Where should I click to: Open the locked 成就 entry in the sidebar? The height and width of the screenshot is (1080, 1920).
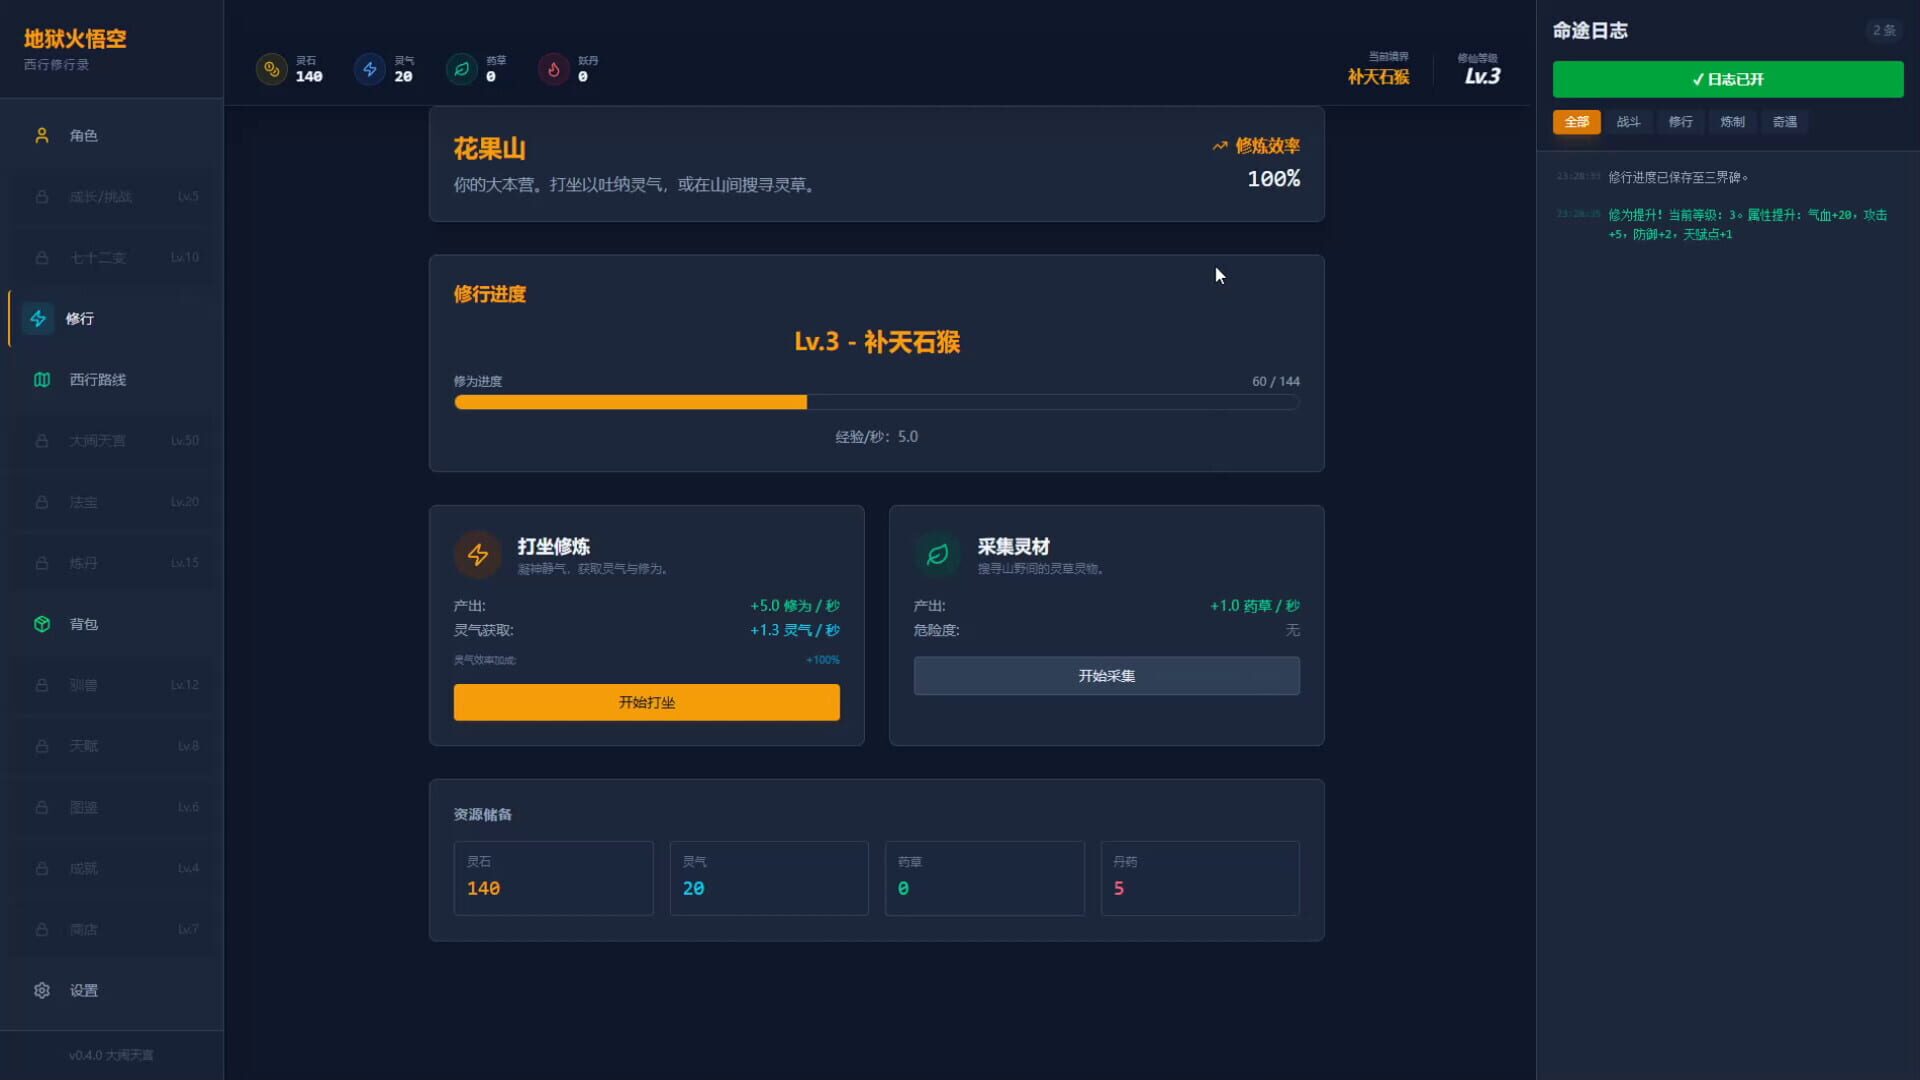click(113, 868)
